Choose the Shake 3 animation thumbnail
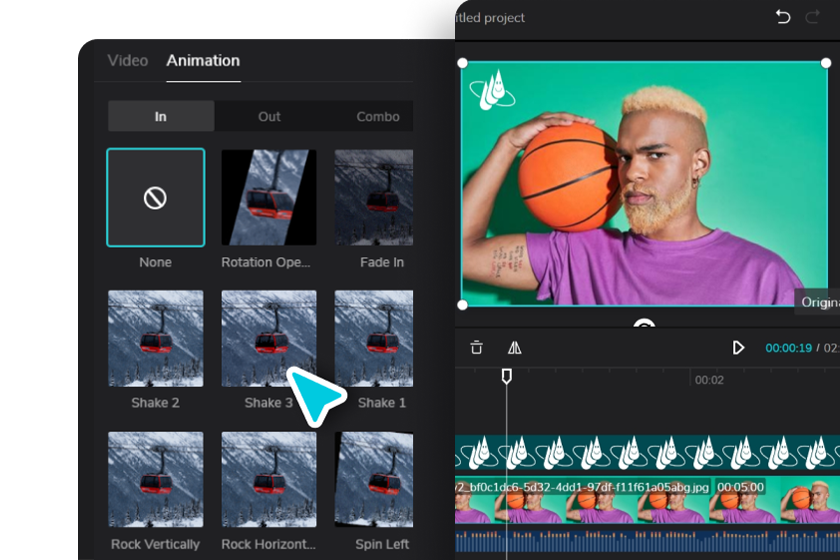This screenshot has height=560, width=840. (269, 338)
